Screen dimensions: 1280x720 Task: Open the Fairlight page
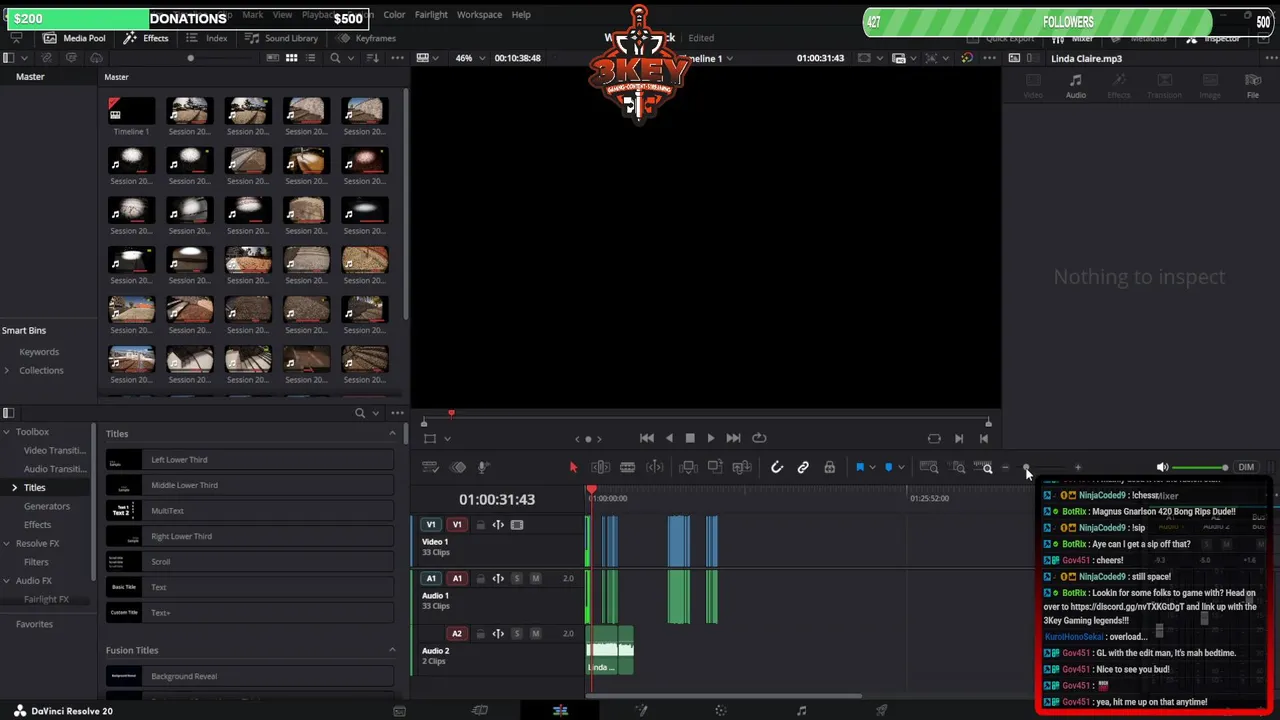801,710
